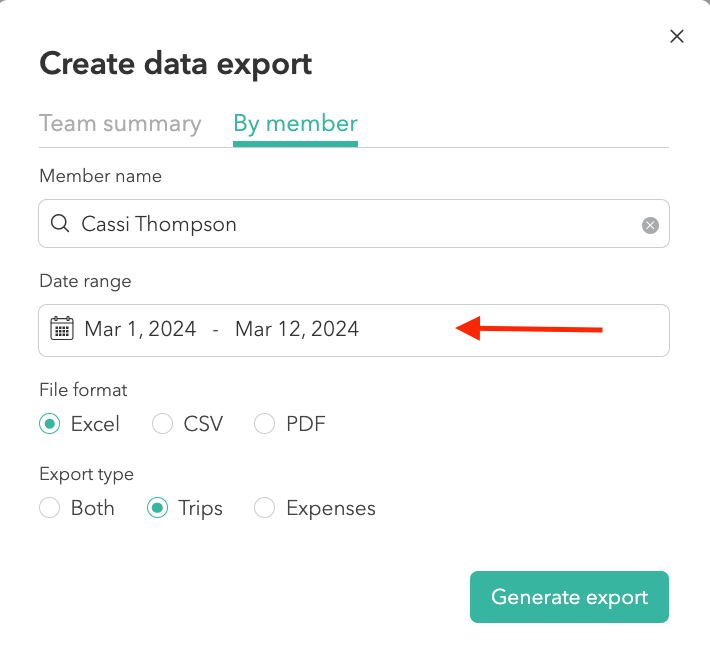This screenshot has width=710, height=656.
Task: Clear the member name with the x icon
Action: 650,225
